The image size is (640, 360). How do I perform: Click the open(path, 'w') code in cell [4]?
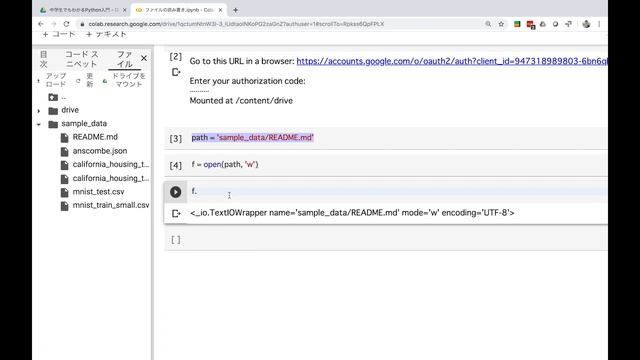[x=225, y=164]
